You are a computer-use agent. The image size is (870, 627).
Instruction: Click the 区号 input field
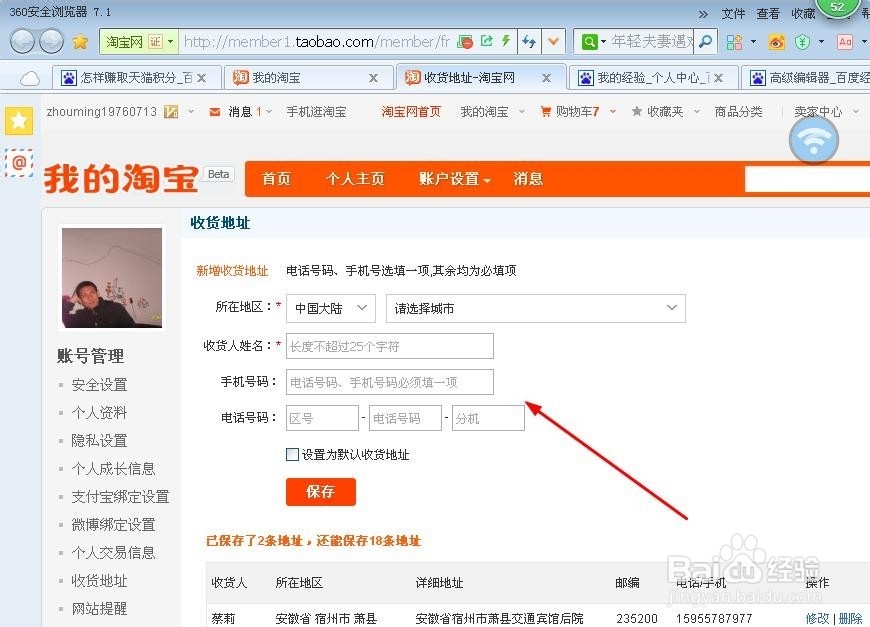322,418
